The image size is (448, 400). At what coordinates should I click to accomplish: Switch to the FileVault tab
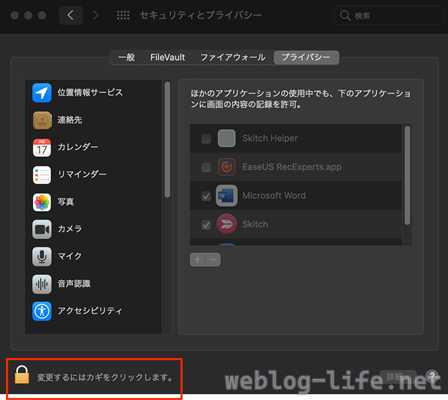[x=167, y=57]
